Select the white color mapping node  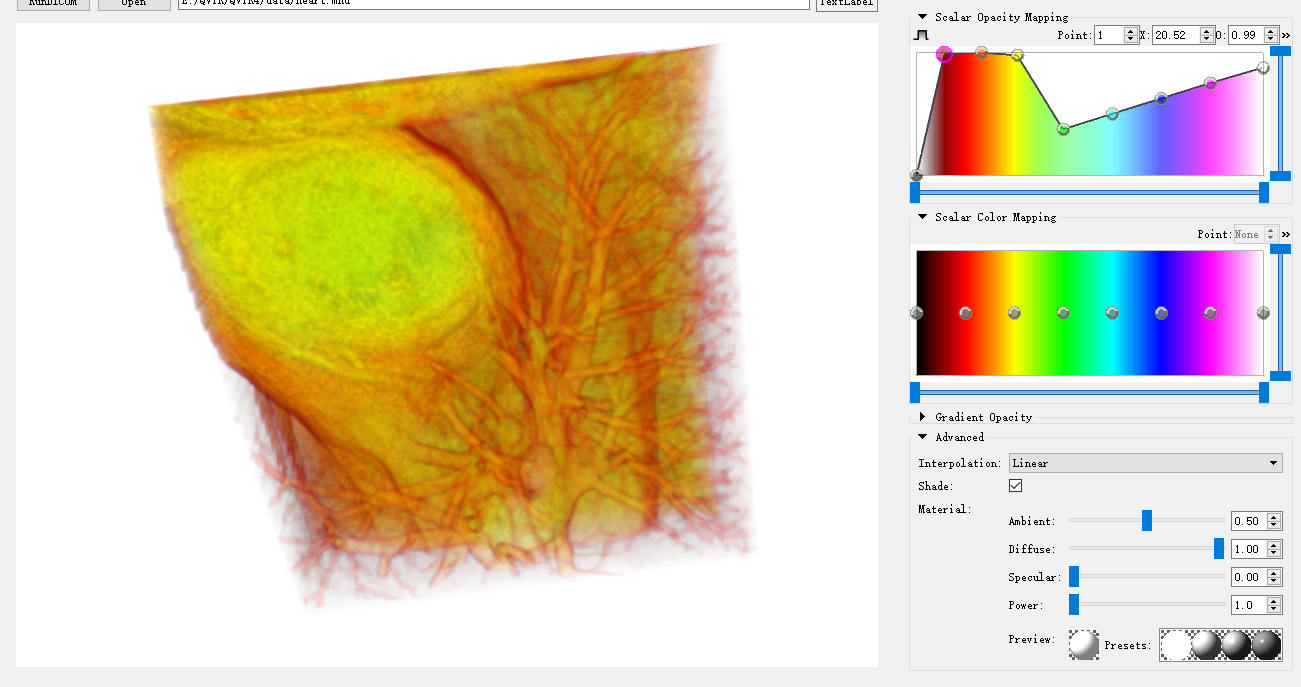1263,313
